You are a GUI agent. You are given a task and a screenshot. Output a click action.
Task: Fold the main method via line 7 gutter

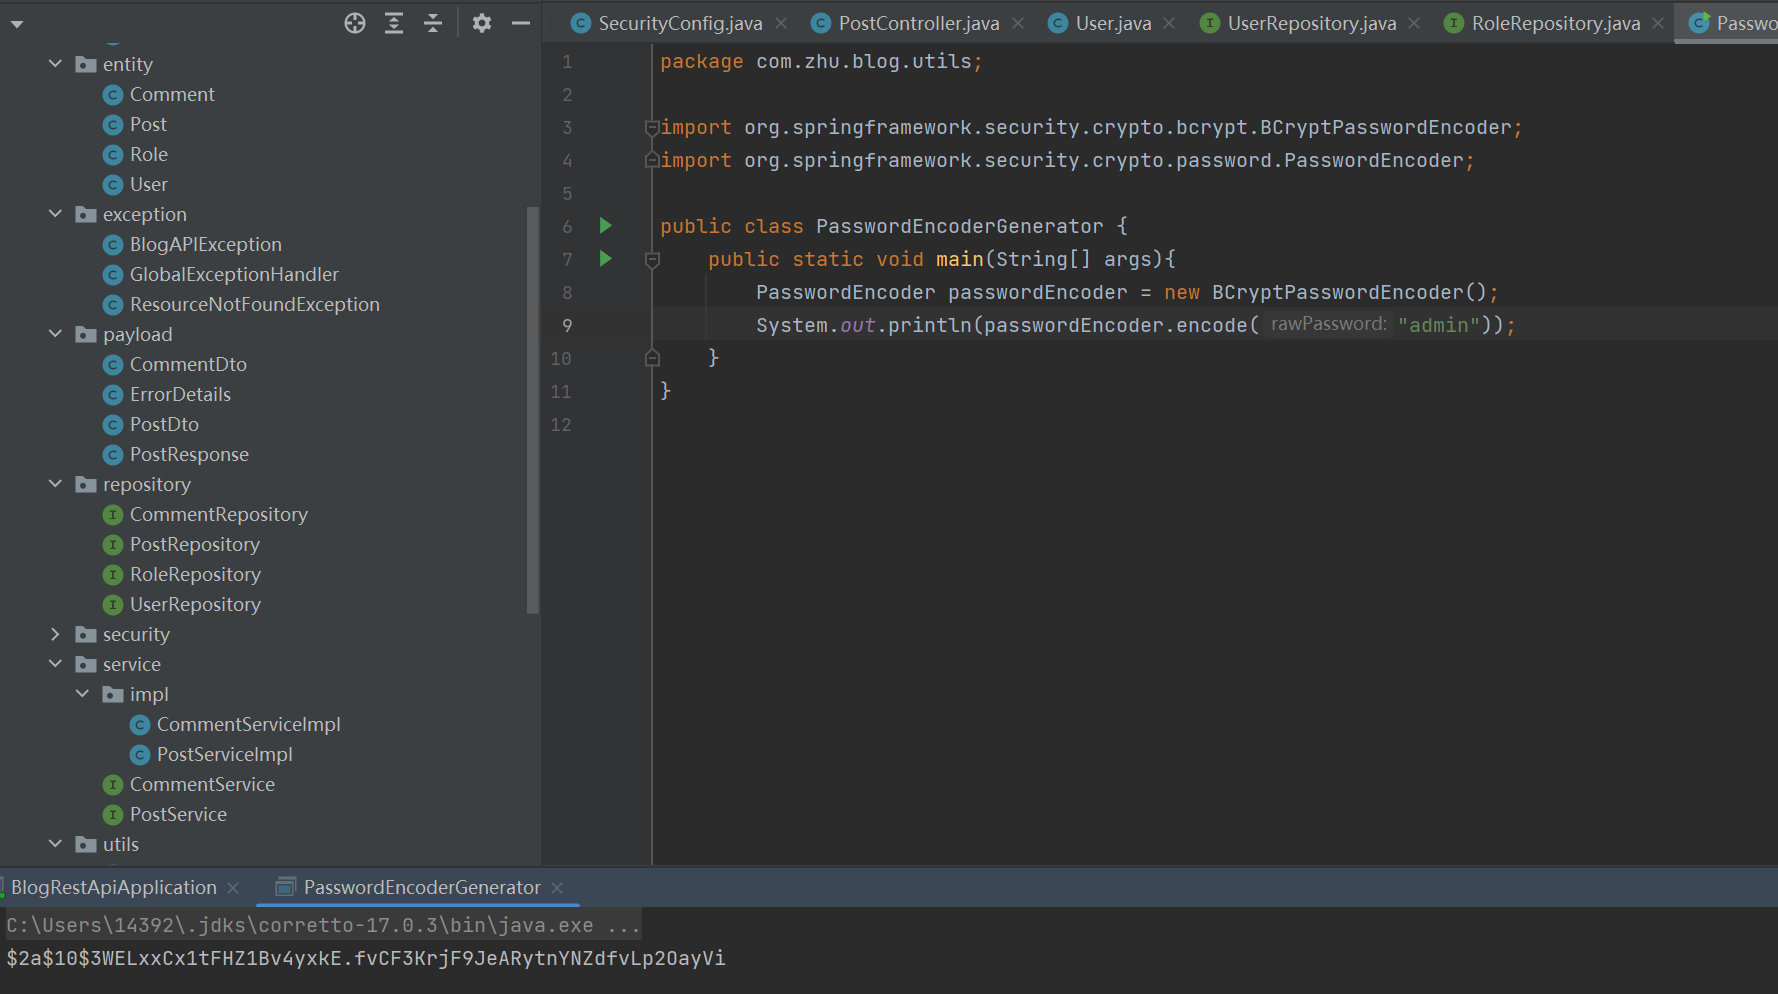(x=651, y=259)
